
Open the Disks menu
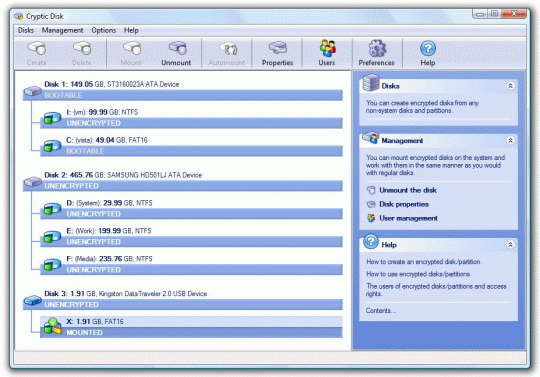(x=26, y=30)
